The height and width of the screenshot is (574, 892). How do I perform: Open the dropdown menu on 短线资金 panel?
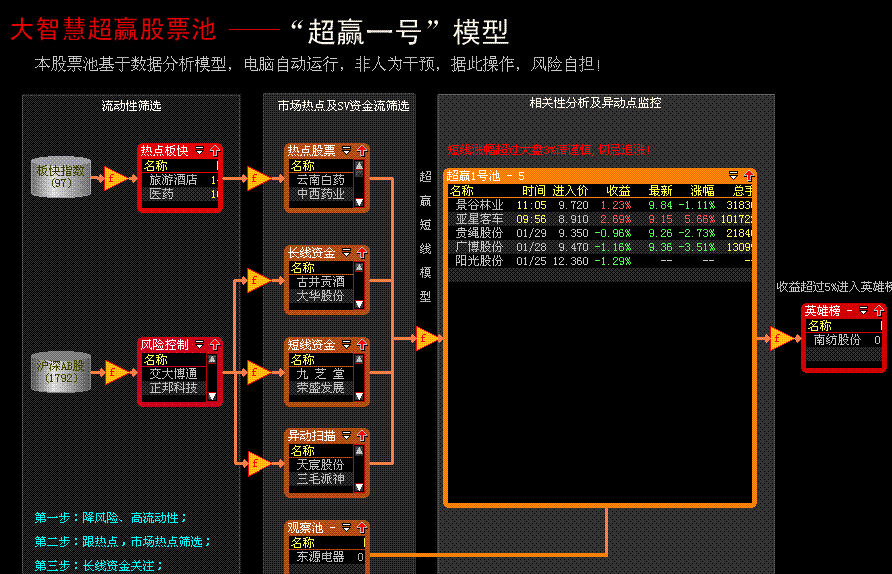click(x=346, y=344)
